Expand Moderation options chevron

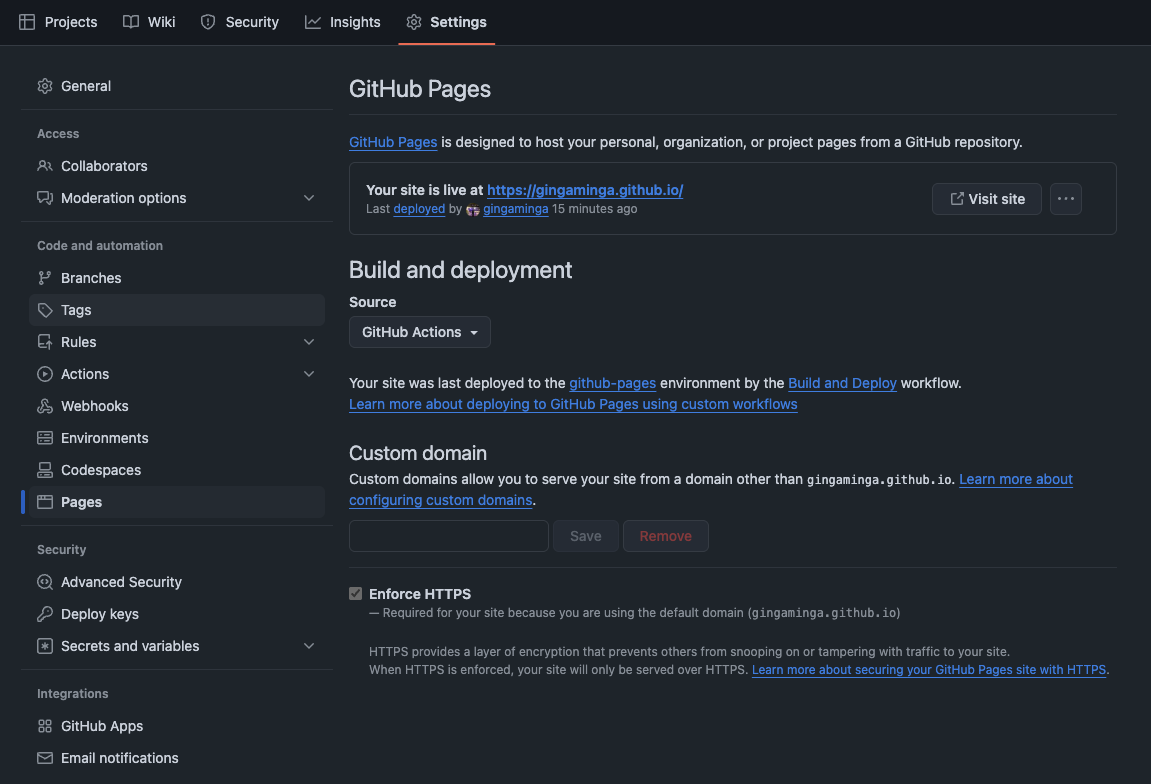point(309,198)
